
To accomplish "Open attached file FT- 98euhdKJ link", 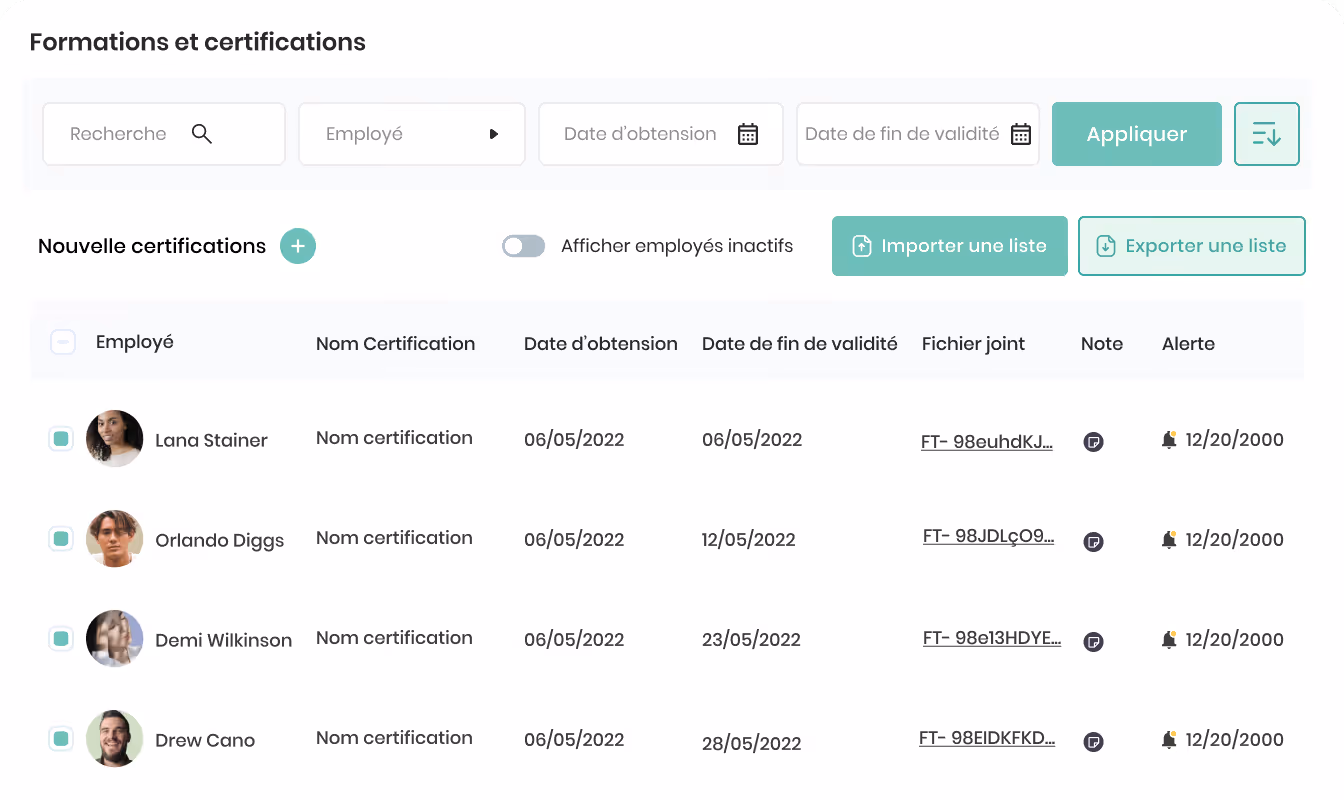I will 987,442.
